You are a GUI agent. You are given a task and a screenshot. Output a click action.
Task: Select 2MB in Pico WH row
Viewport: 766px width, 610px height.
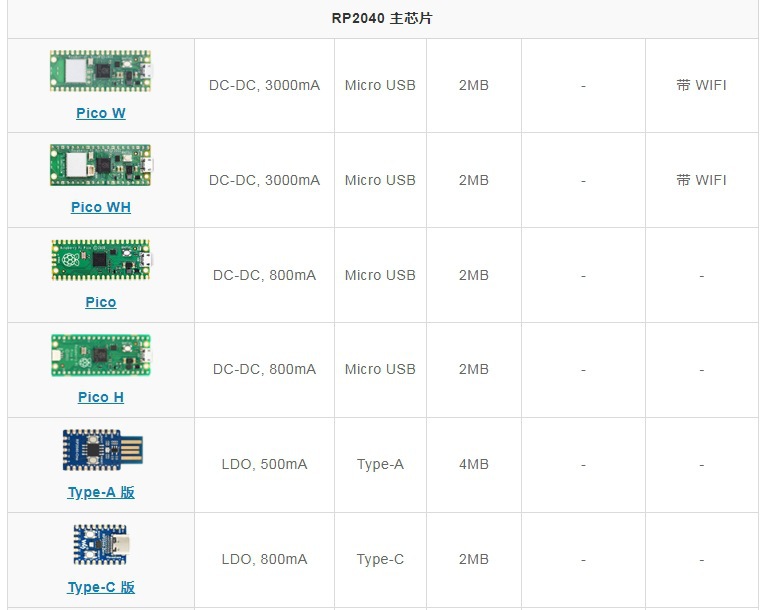[474, 180]
